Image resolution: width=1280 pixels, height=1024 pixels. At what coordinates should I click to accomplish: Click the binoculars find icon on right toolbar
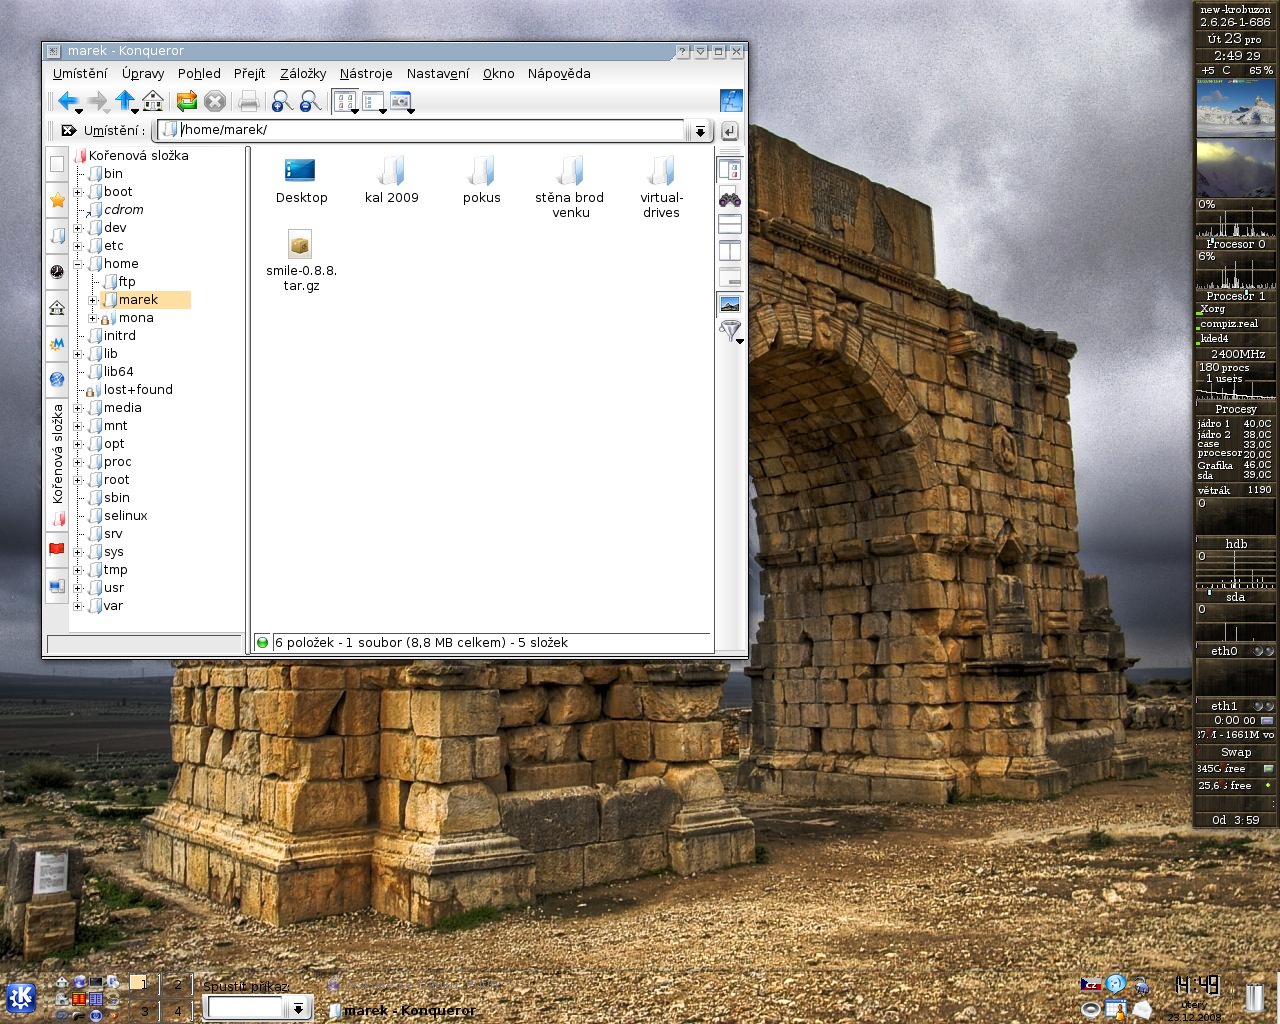pos(730,197)
